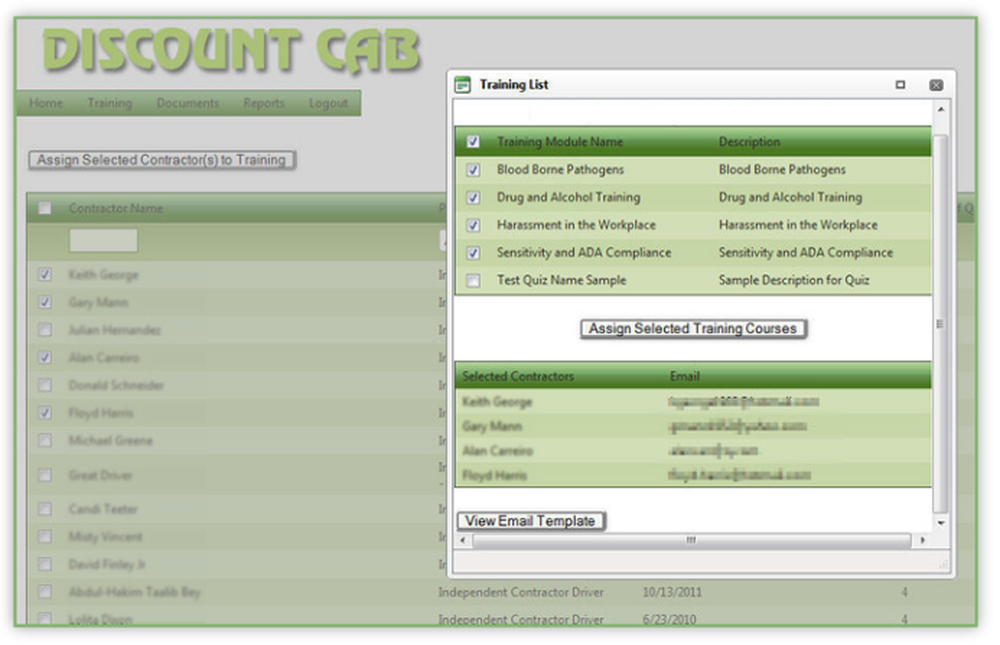Click the 10/13/2011 date cell

pyautogui.click(x=672, y=592)
